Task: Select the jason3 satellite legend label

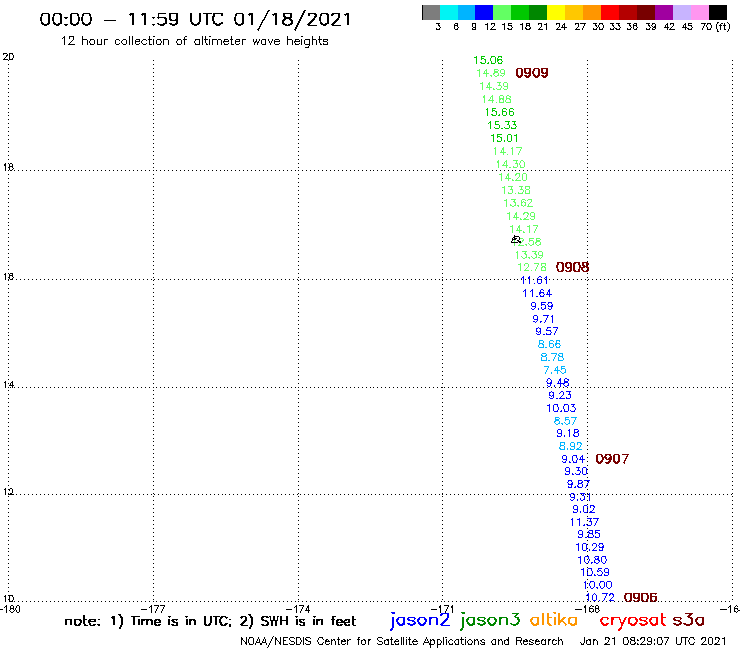Action: pos(490,620)
